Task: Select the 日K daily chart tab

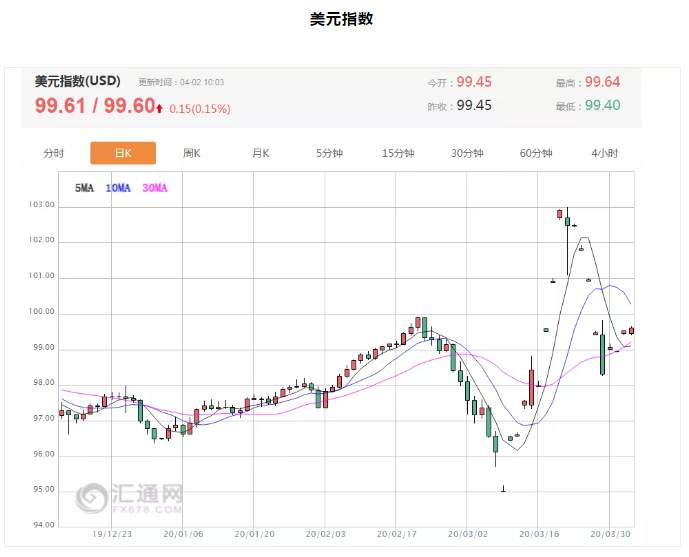Action: 123,153
